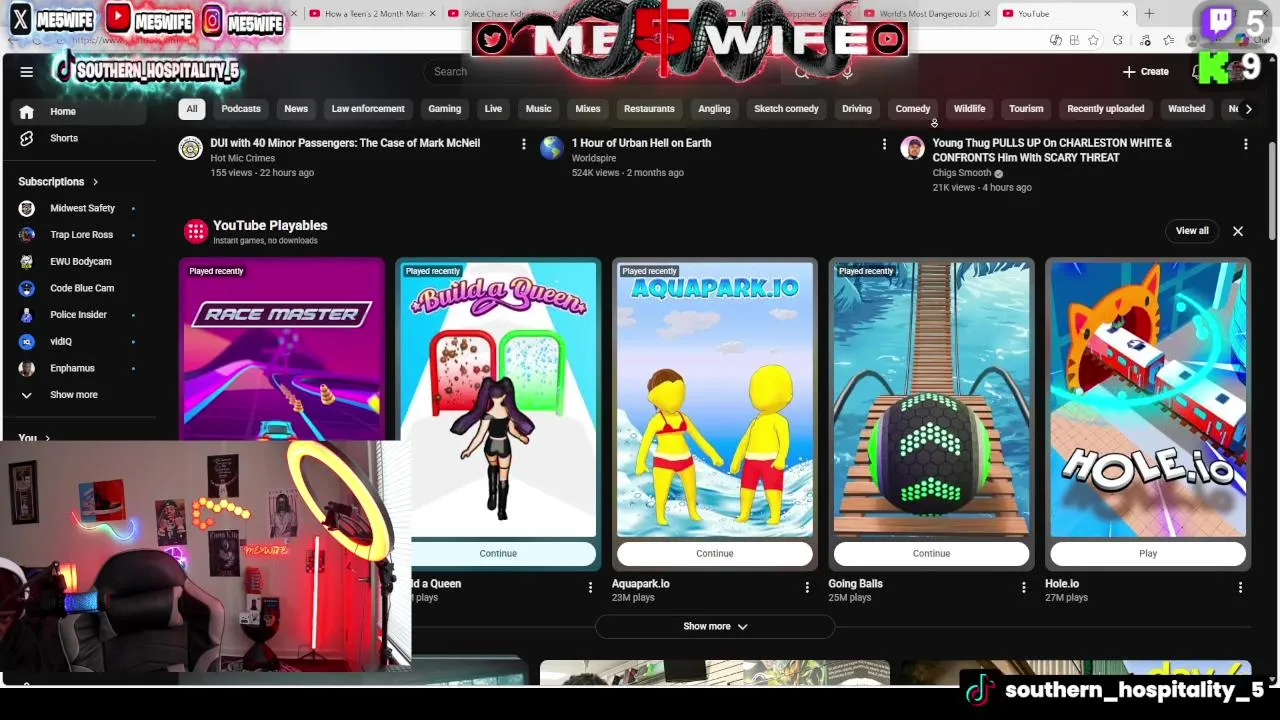Click View all playables
The width and height of the screenshot is (1280, 720).
click(1192, 231)
